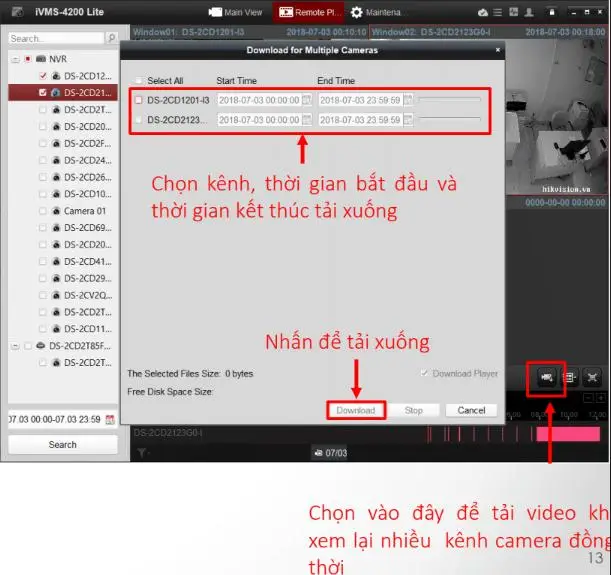The height and width of the screenshot is (575, 611).
Task: Uncheck the DS-2CD12... tree checkbox
Action: point(43,76)
